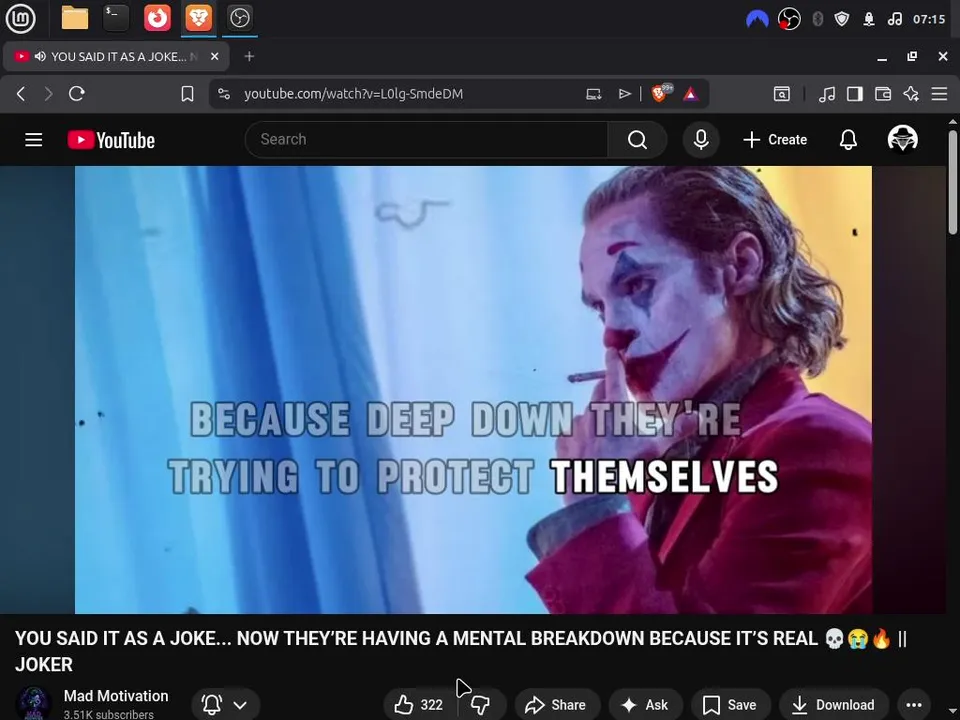
Task: Open the Linux Mint start menu
Action: tap(20, 18)
